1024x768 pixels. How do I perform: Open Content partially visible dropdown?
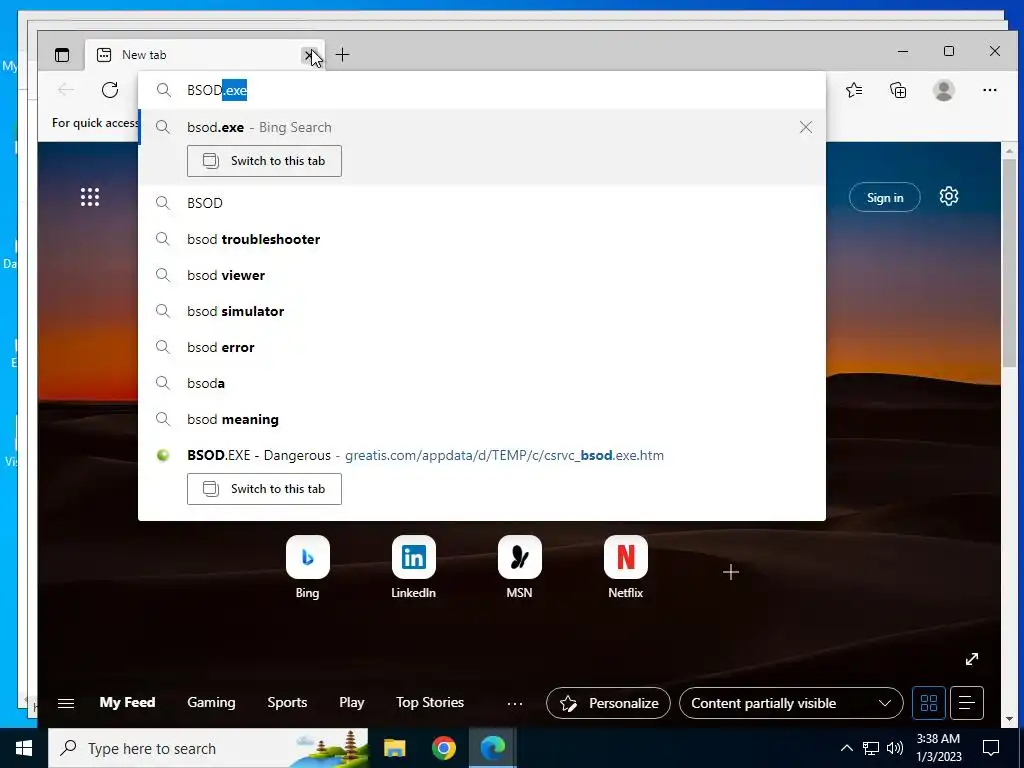[x=791, y=703]
